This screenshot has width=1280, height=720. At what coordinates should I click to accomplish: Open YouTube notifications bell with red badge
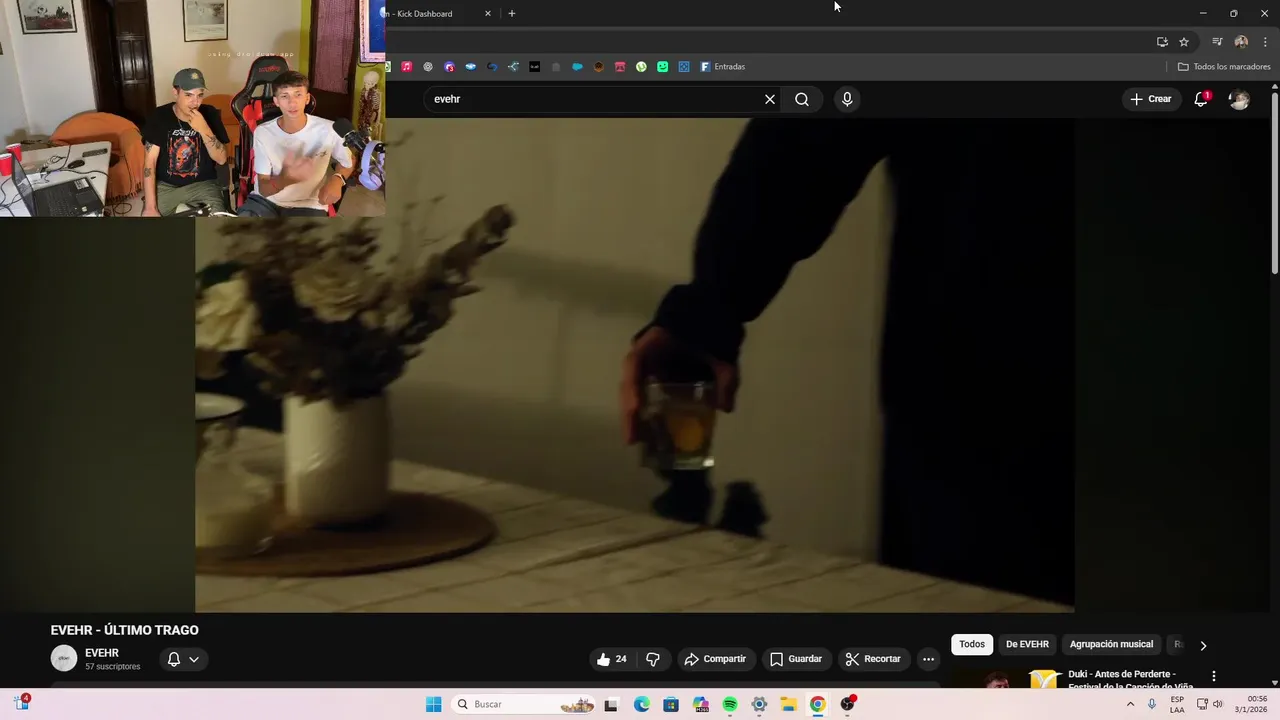[x=1201, y=99]
